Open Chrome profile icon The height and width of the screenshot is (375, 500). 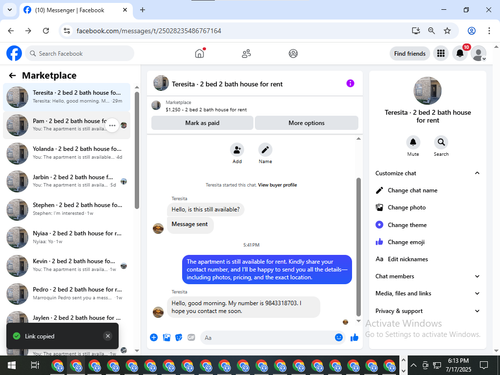pyautogui.click(x=471, y=31)
